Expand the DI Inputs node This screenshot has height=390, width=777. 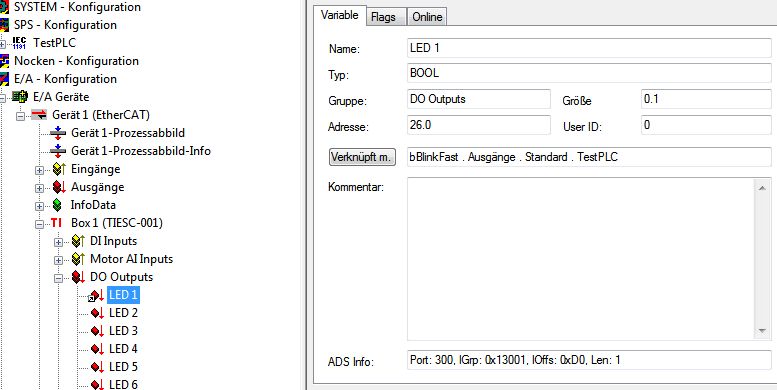coord(58,242)
